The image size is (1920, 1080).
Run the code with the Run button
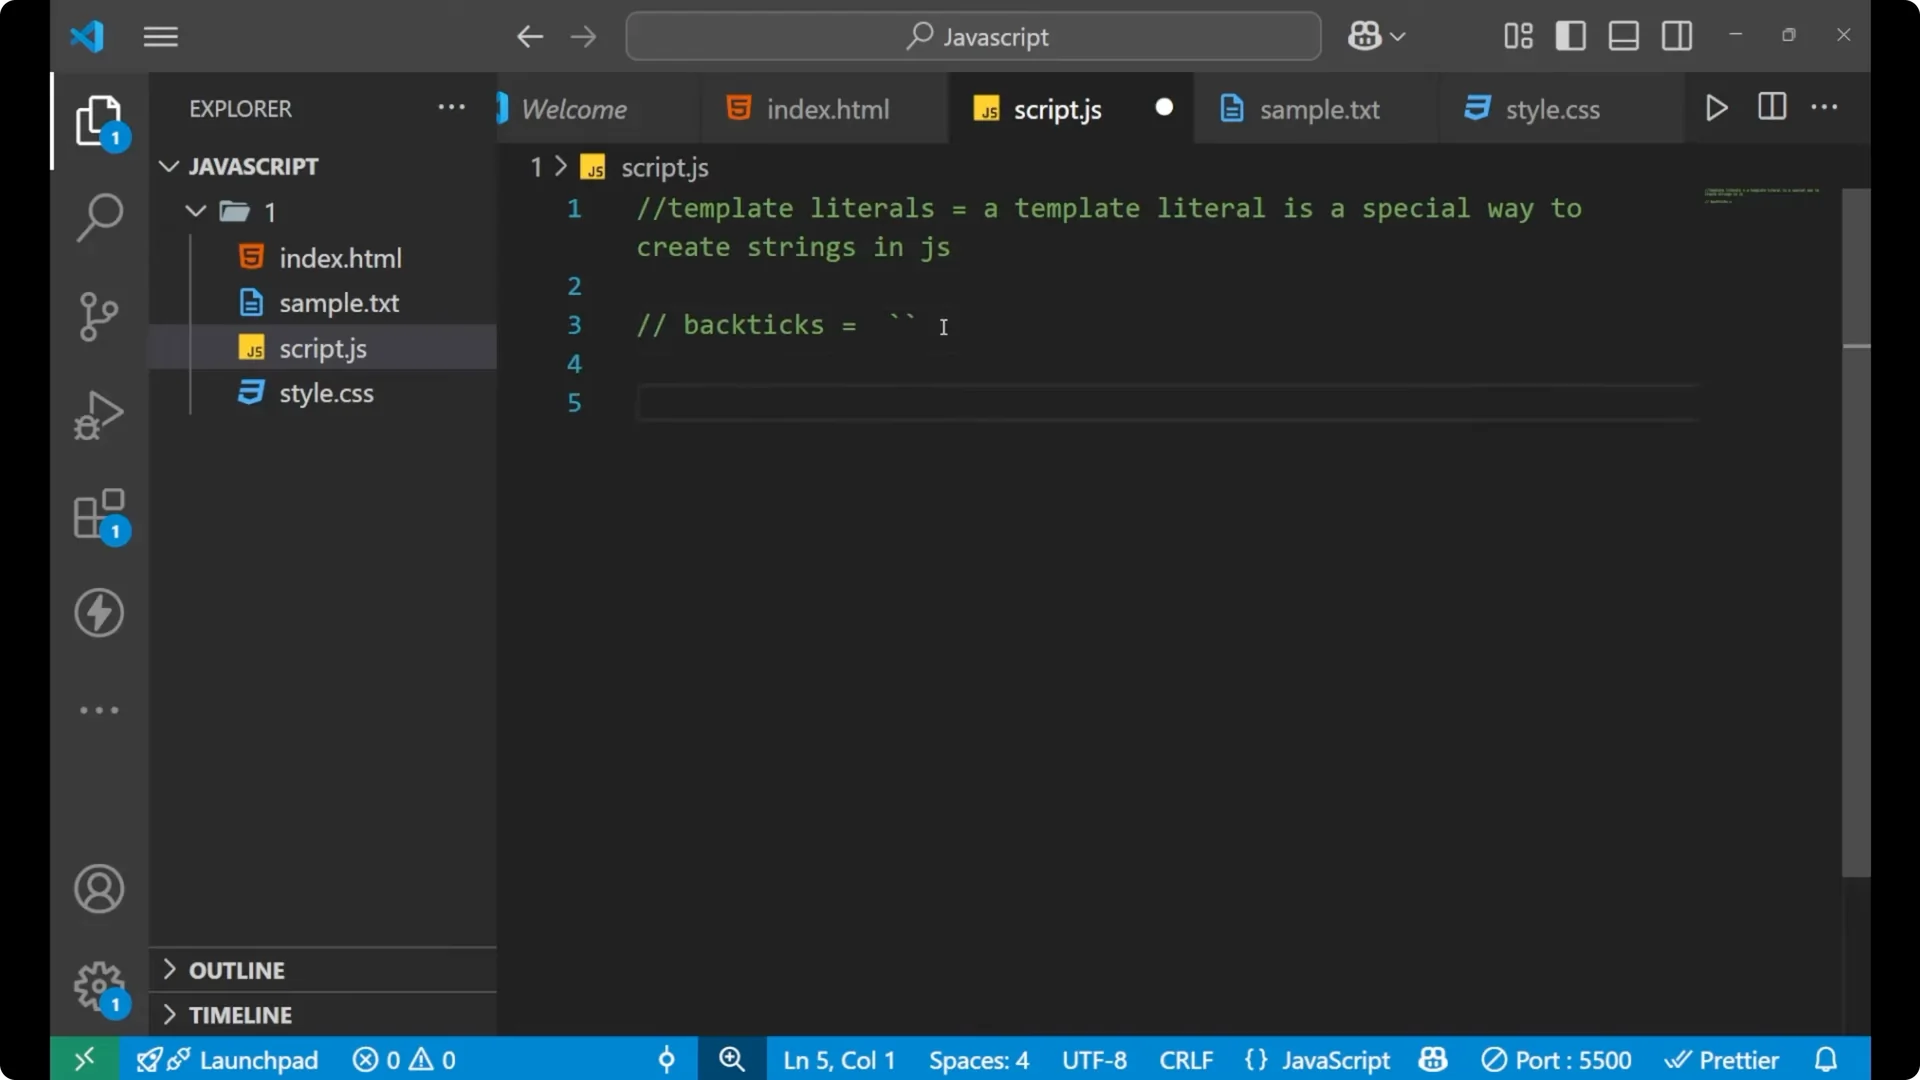click(1717, 107)
